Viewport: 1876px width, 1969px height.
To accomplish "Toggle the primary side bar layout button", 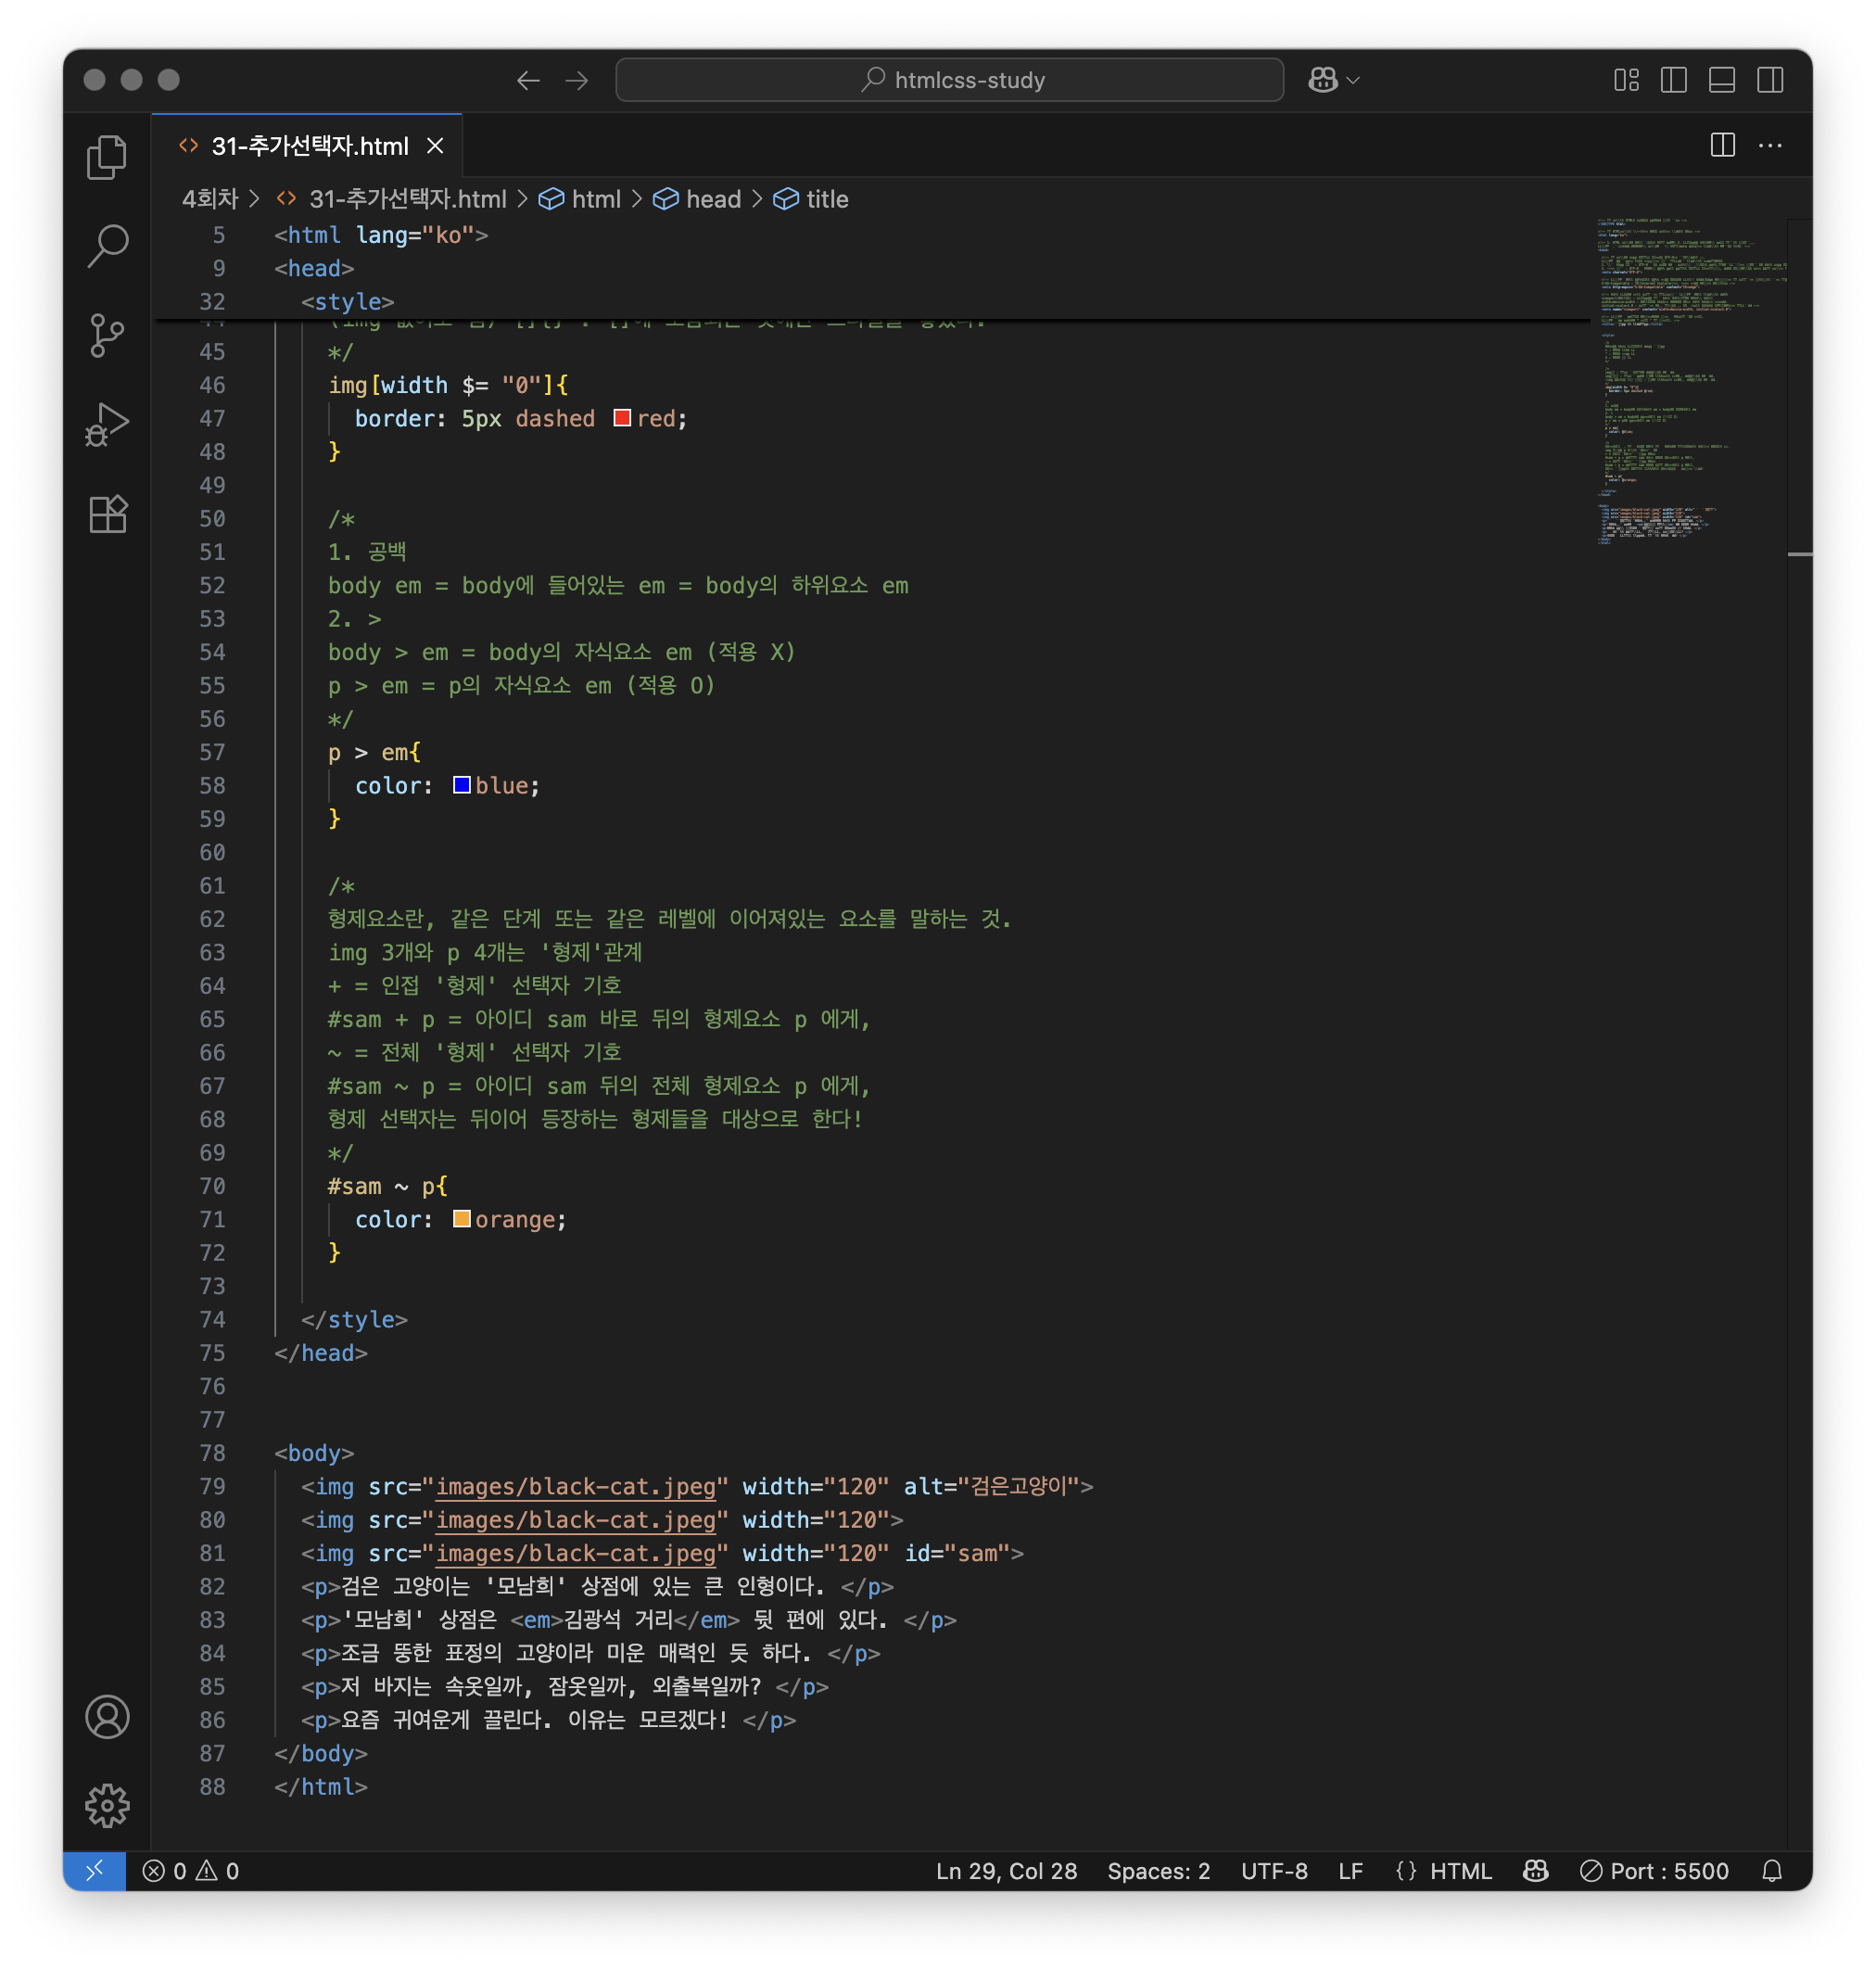I will coord(1673,80).
